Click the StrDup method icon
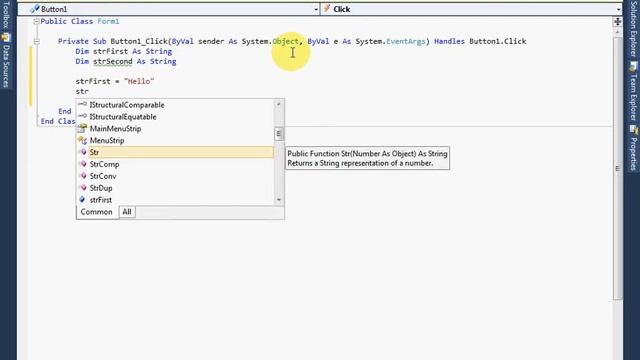This screenshot has width=640, height=360. (x=82, y=187)
